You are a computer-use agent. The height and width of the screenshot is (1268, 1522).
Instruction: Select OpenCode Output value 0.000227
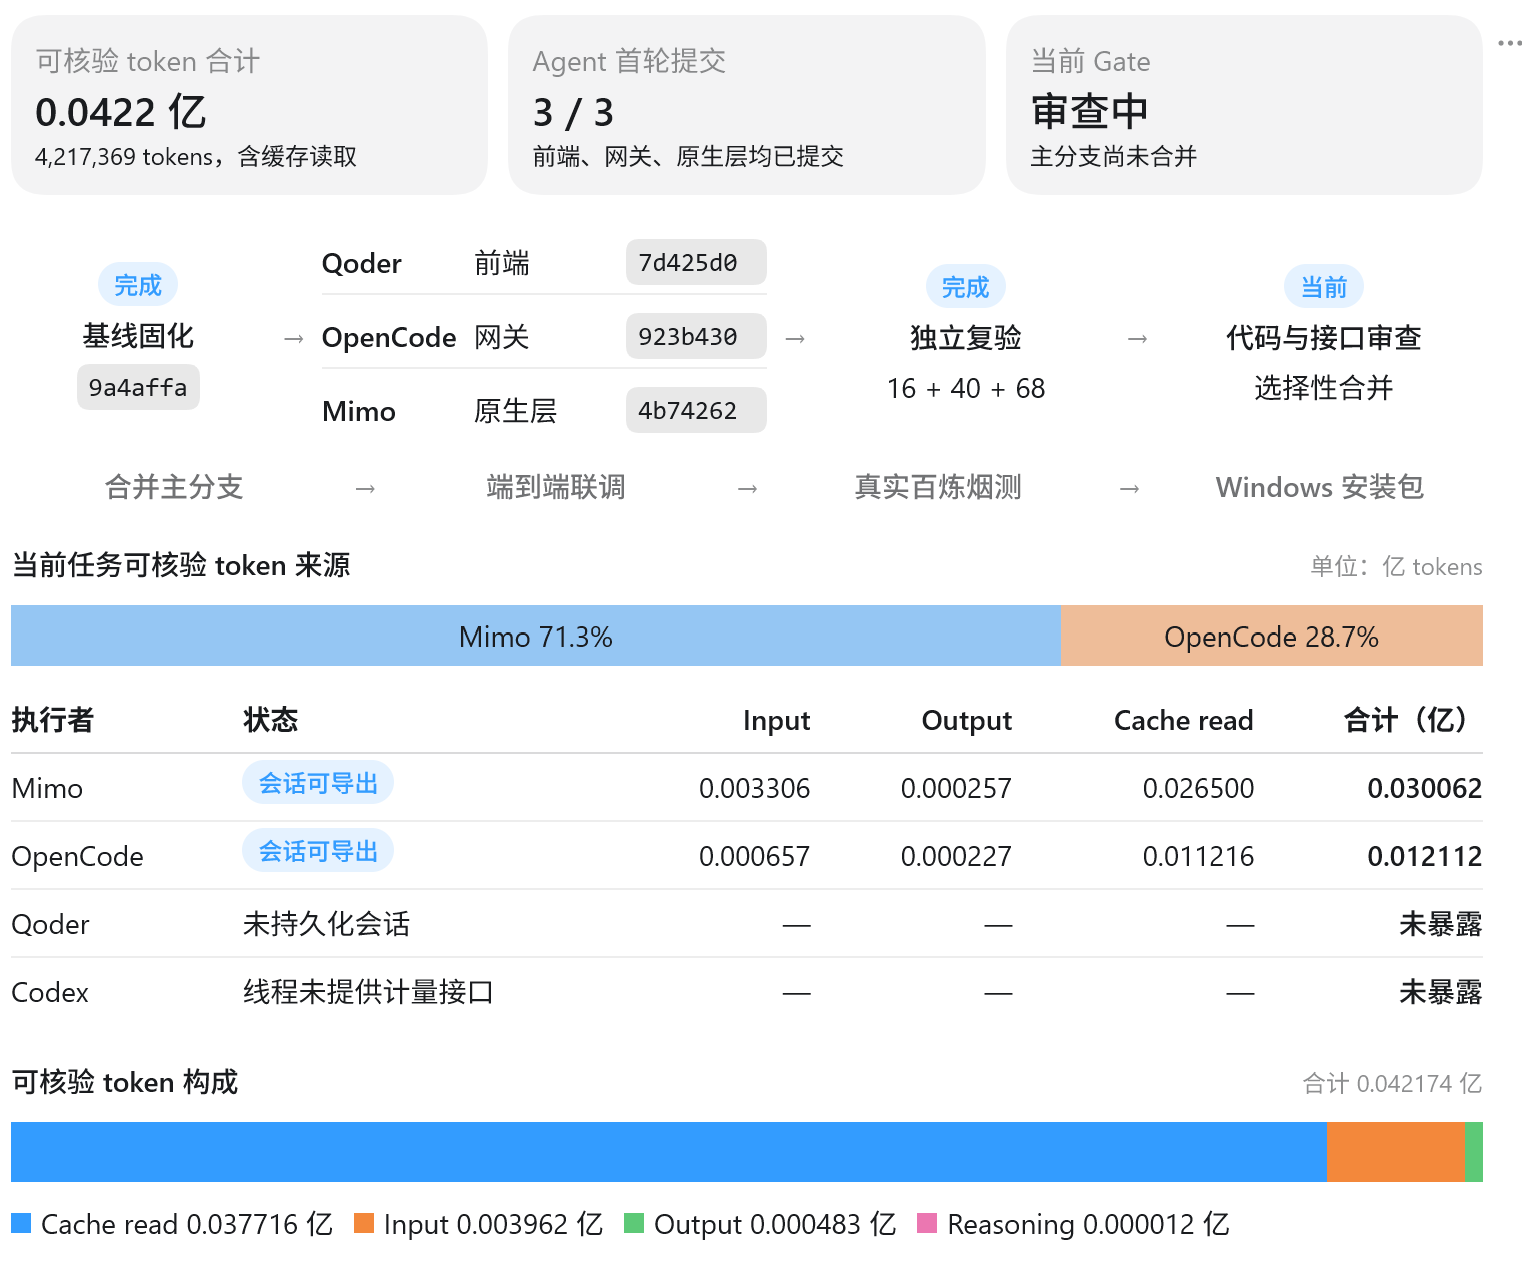coord(956,856)
